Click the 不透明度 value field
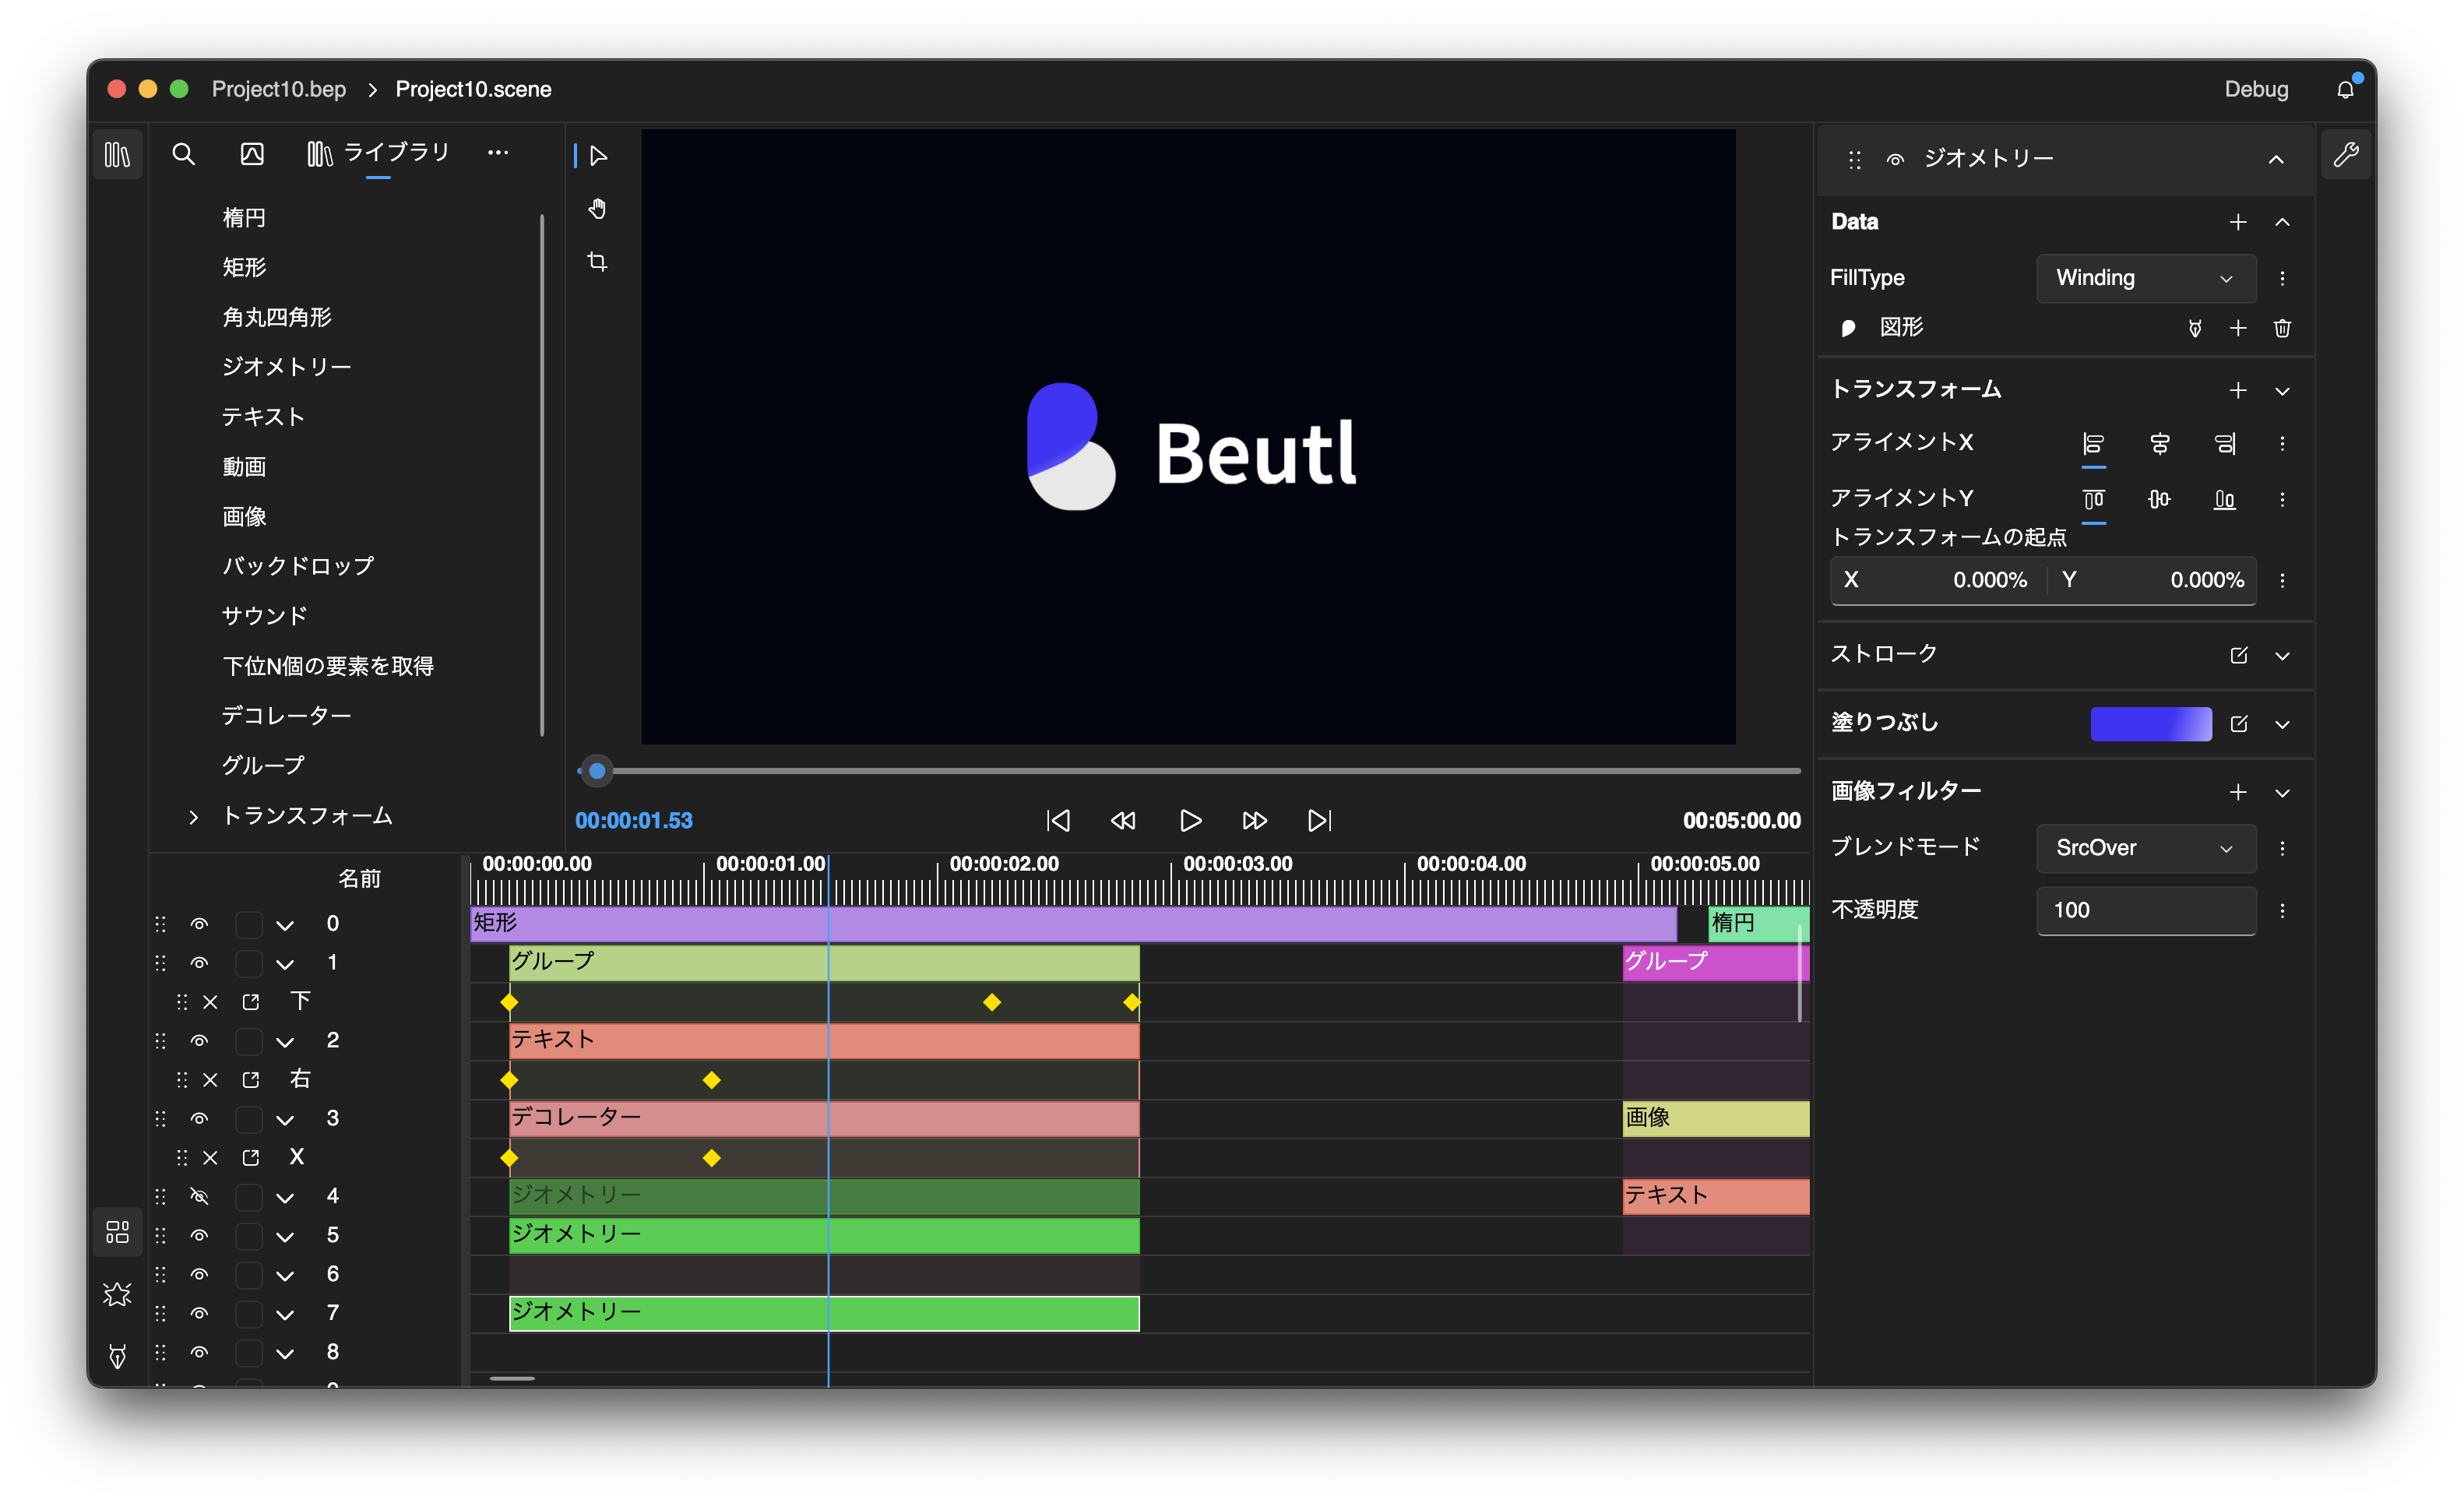Viewport: 2464px width, 1503px height. (2145, 910)
